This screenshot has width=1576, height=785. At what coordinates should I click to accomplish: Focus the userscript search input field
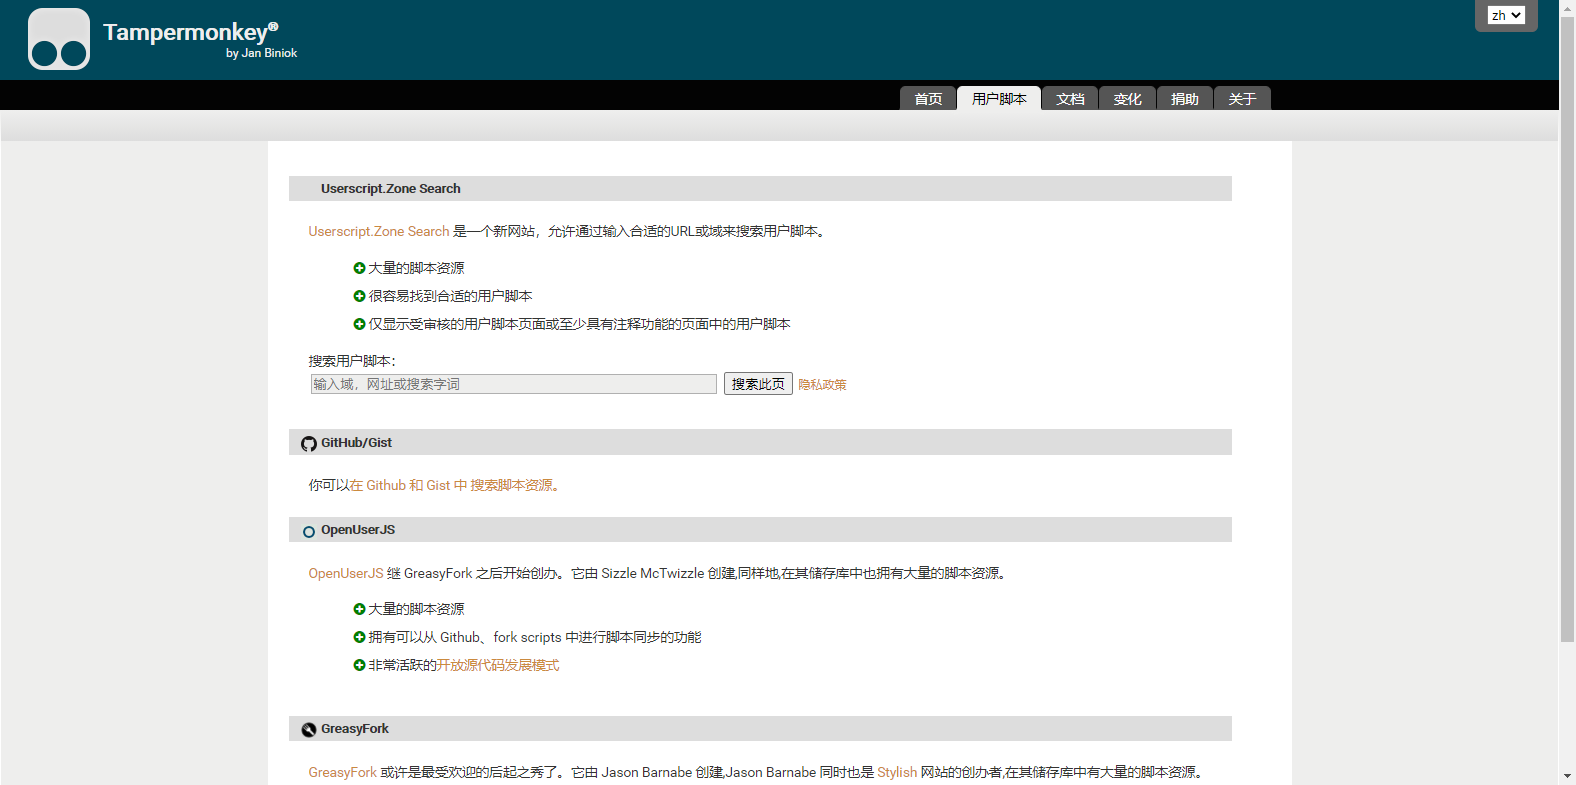(x=514, y=384)
